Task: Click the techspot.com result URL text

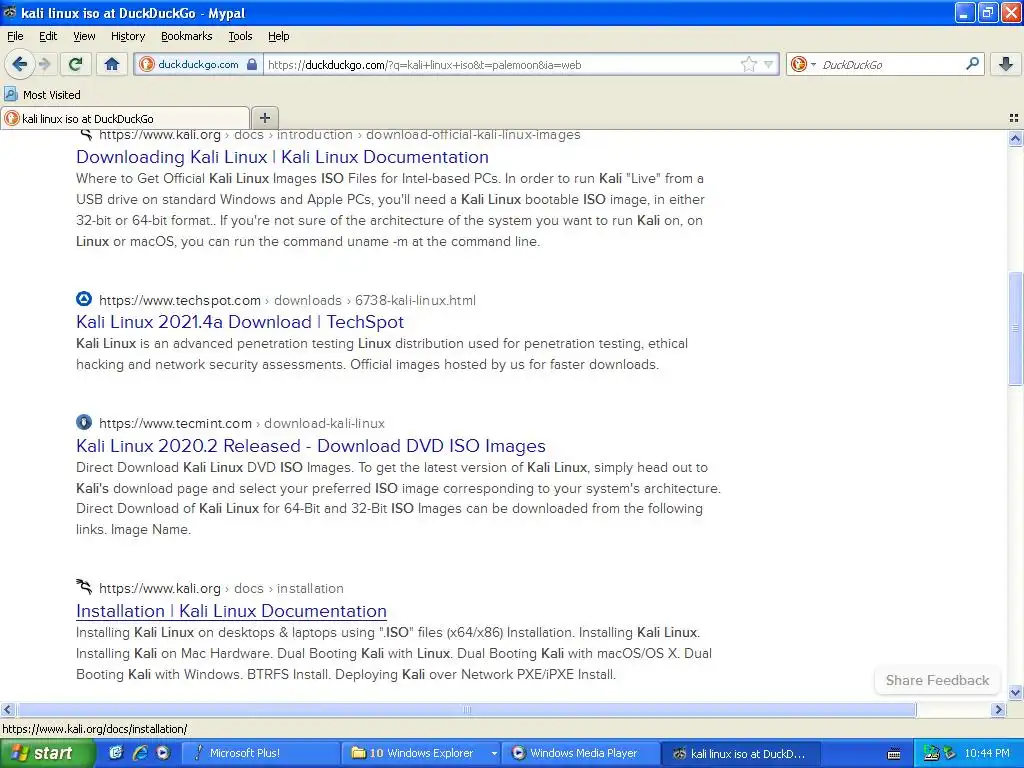Action: coord(287,300)
